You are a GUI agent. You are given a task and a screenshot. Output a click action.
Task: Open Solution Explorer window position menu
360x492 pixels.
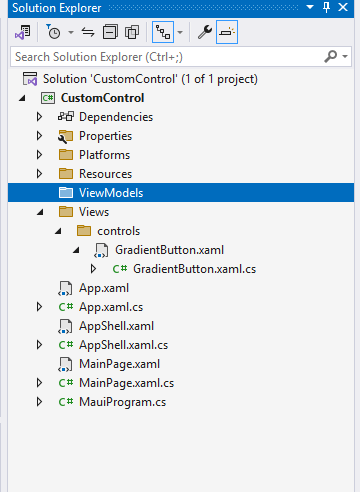[310, 7]
